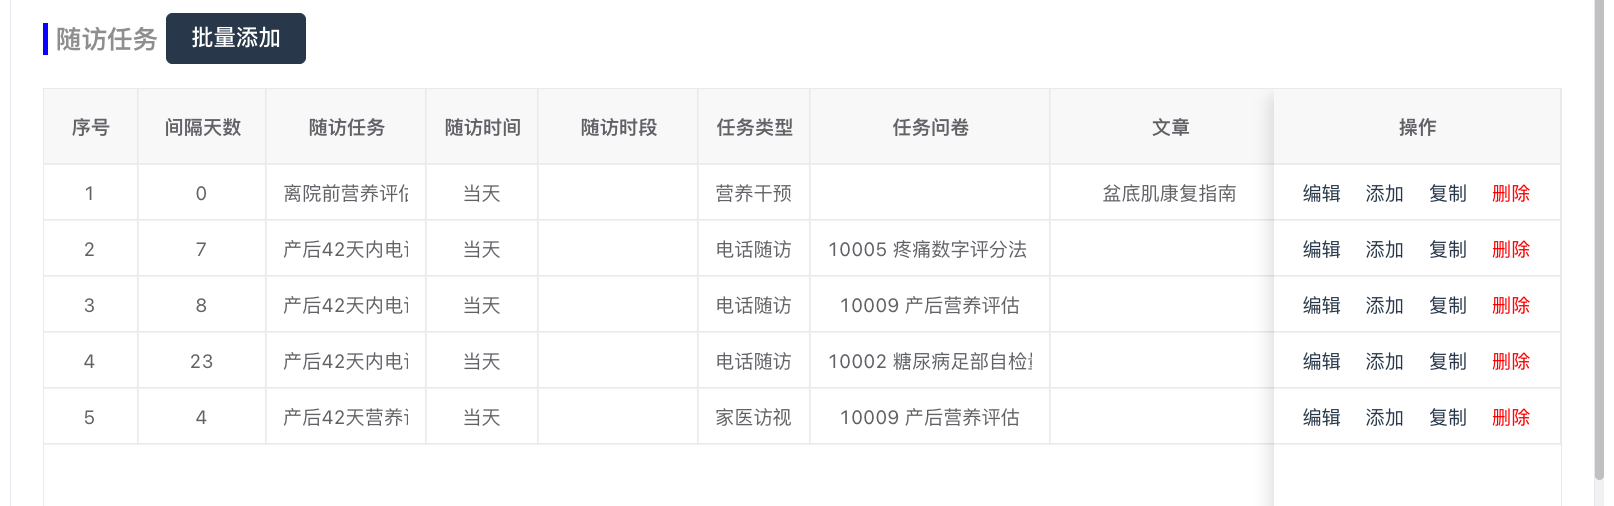Click the 任务问卷 column header

pyautogui.click(x=930, y=127)
